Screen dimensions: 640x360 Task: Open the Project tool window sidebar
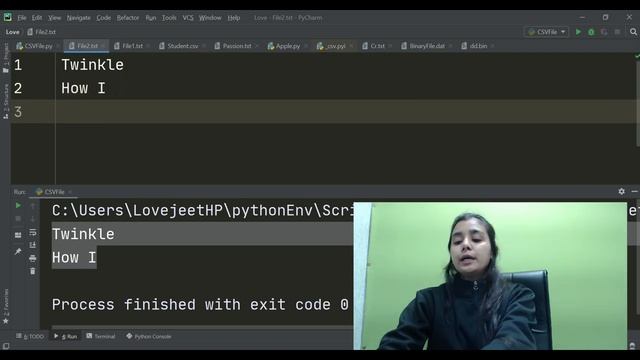point(6,58)
